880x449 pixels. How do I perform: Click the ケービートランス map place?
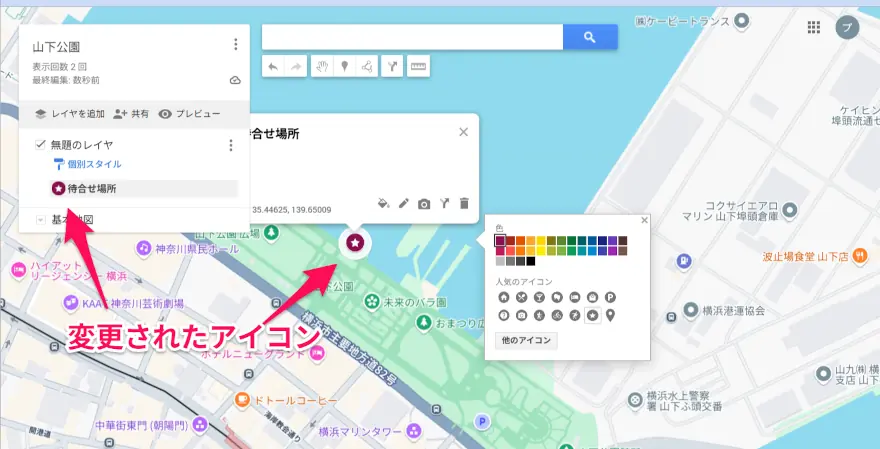(x=693, y=22)
